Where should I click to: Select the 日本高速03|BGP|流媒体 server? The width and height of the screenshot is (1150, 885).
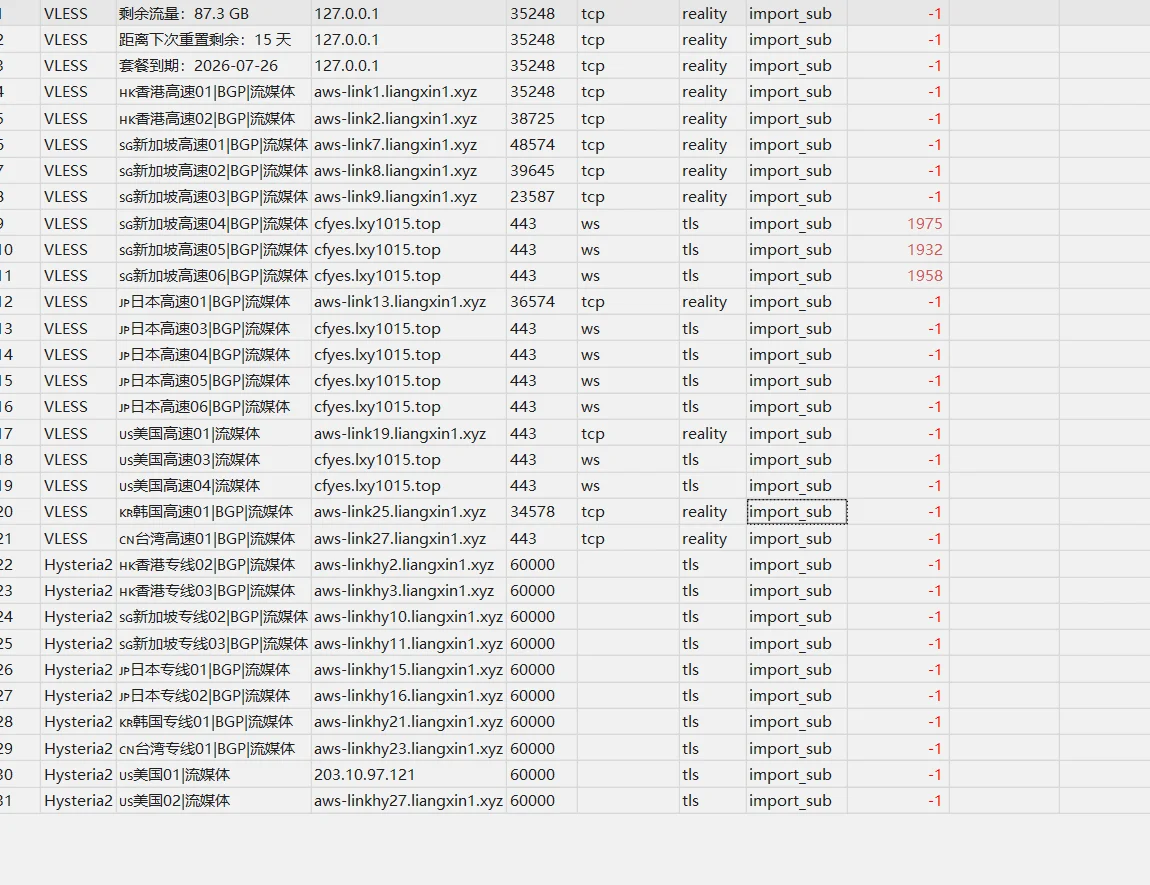coord(205,328)
